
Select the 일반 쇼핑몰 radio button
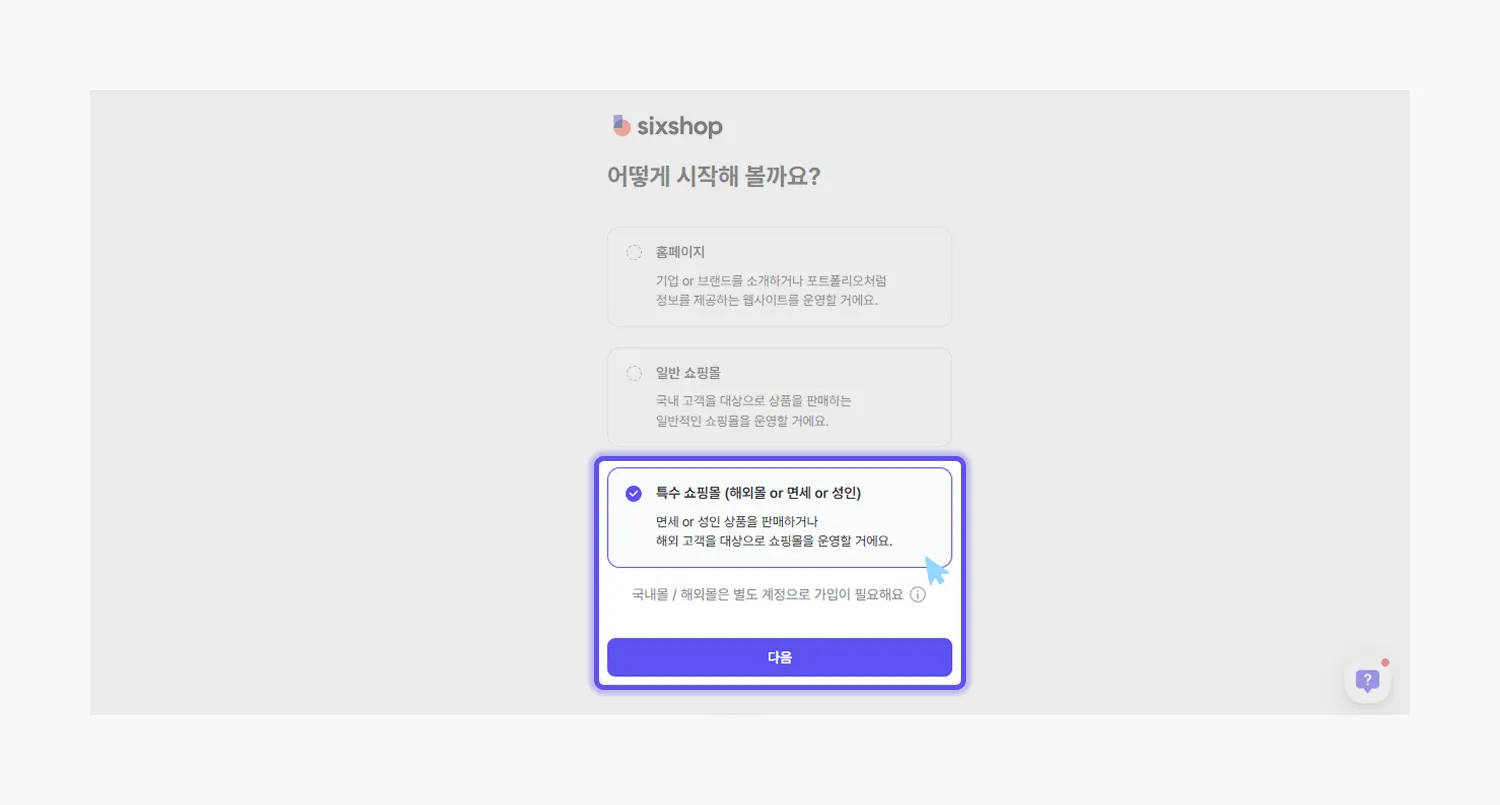click(634, 373)
